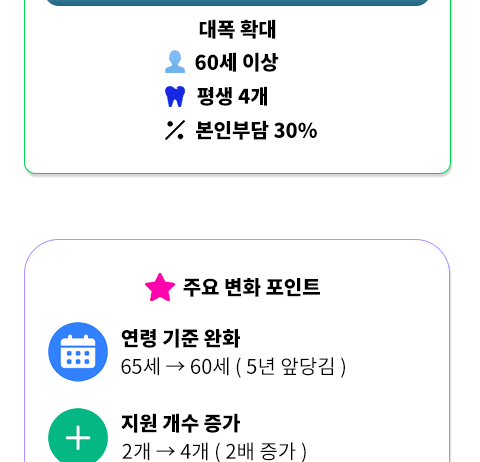Click the 주요 변화 포인트 heading
480x462 pixels.
pyautogui.click(x=252, y=287)
